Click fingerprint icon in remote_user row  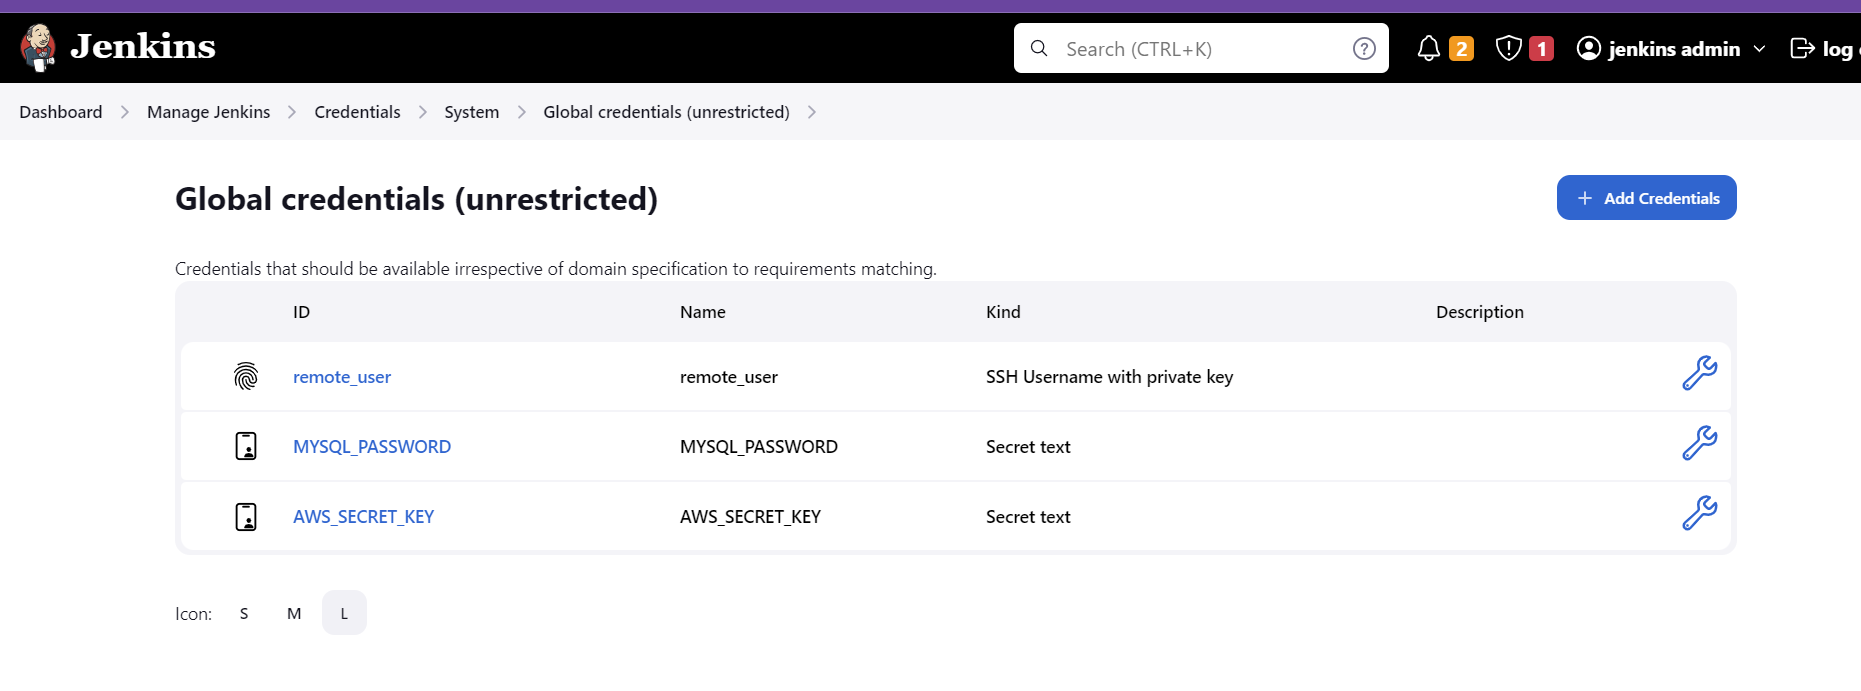pyautogui.click(x=246, y=376)
